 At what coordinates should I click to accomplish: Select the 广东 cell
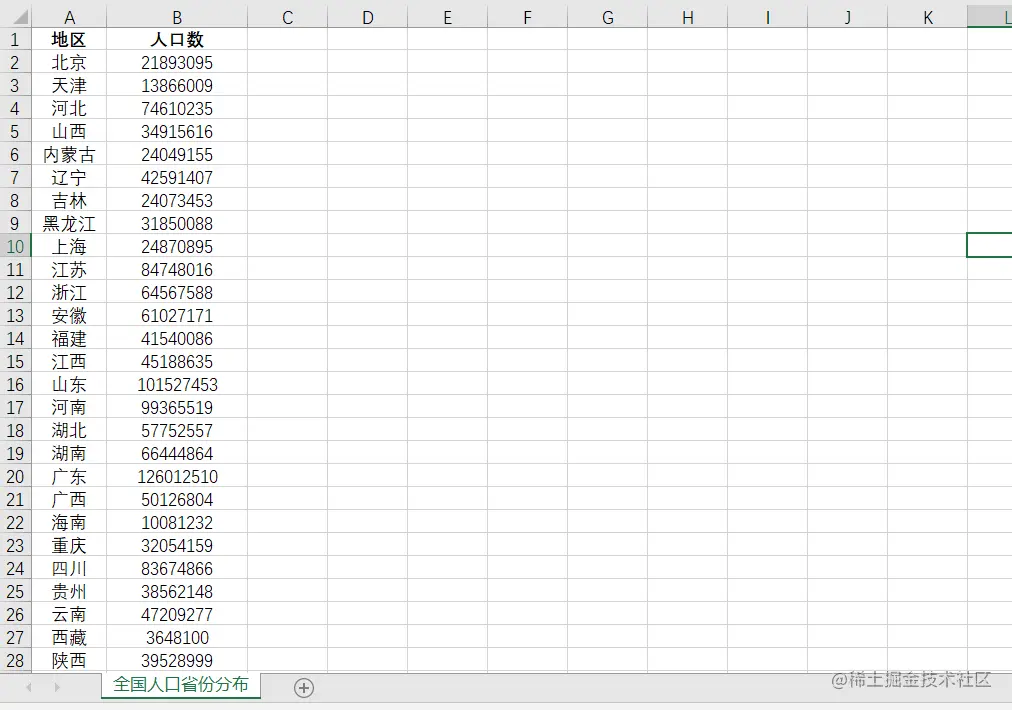coord(69,477)
